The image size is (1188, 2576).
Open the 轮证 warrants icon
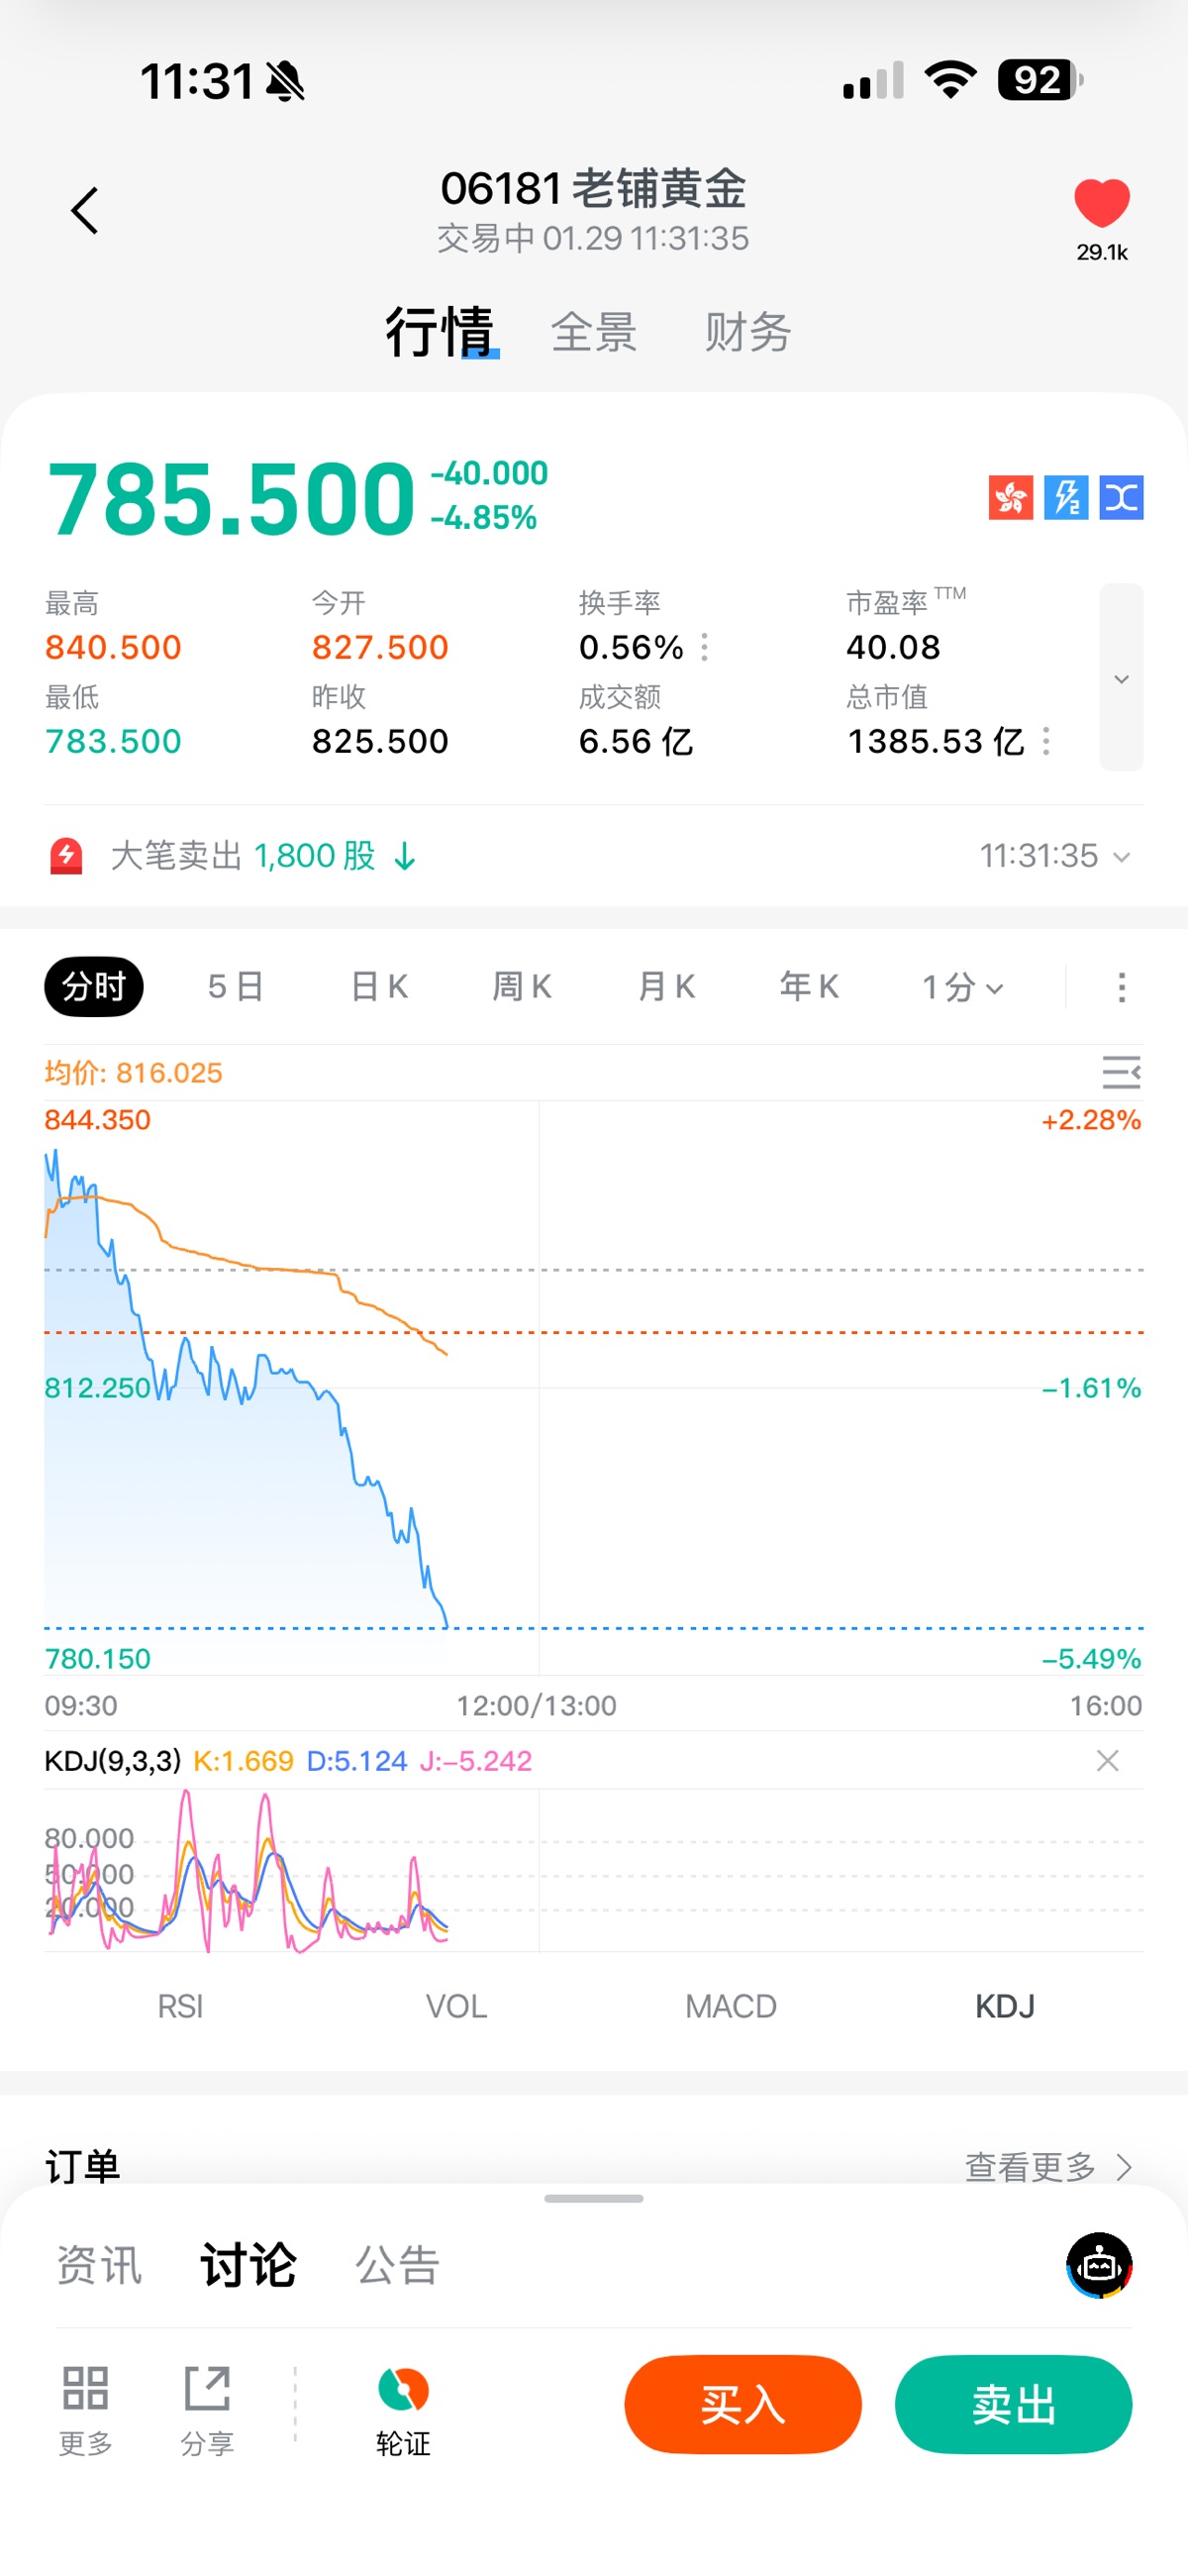click(403, 2390)
